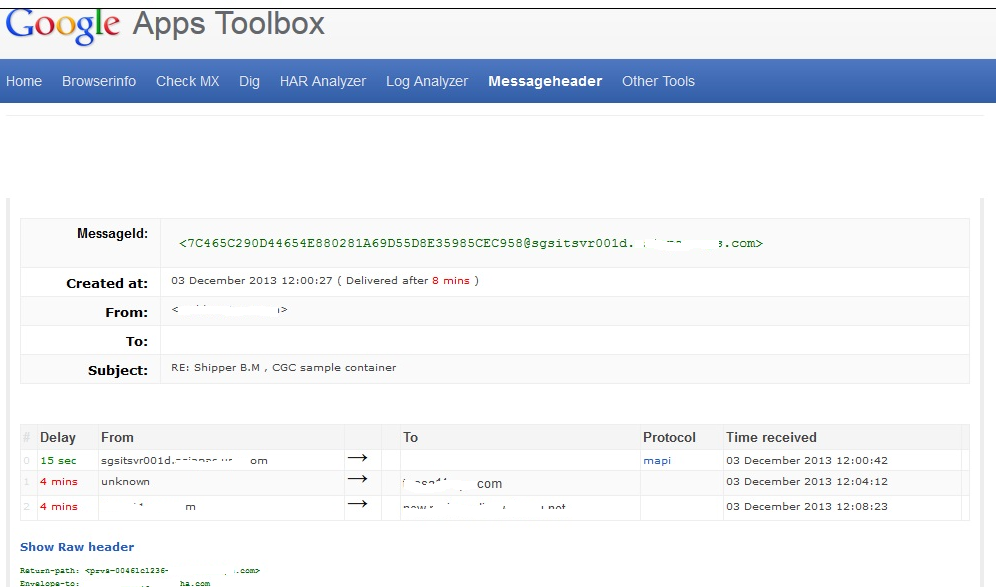Switch to HAR Analyzer
Screen dimensions: 996x587
323,82
